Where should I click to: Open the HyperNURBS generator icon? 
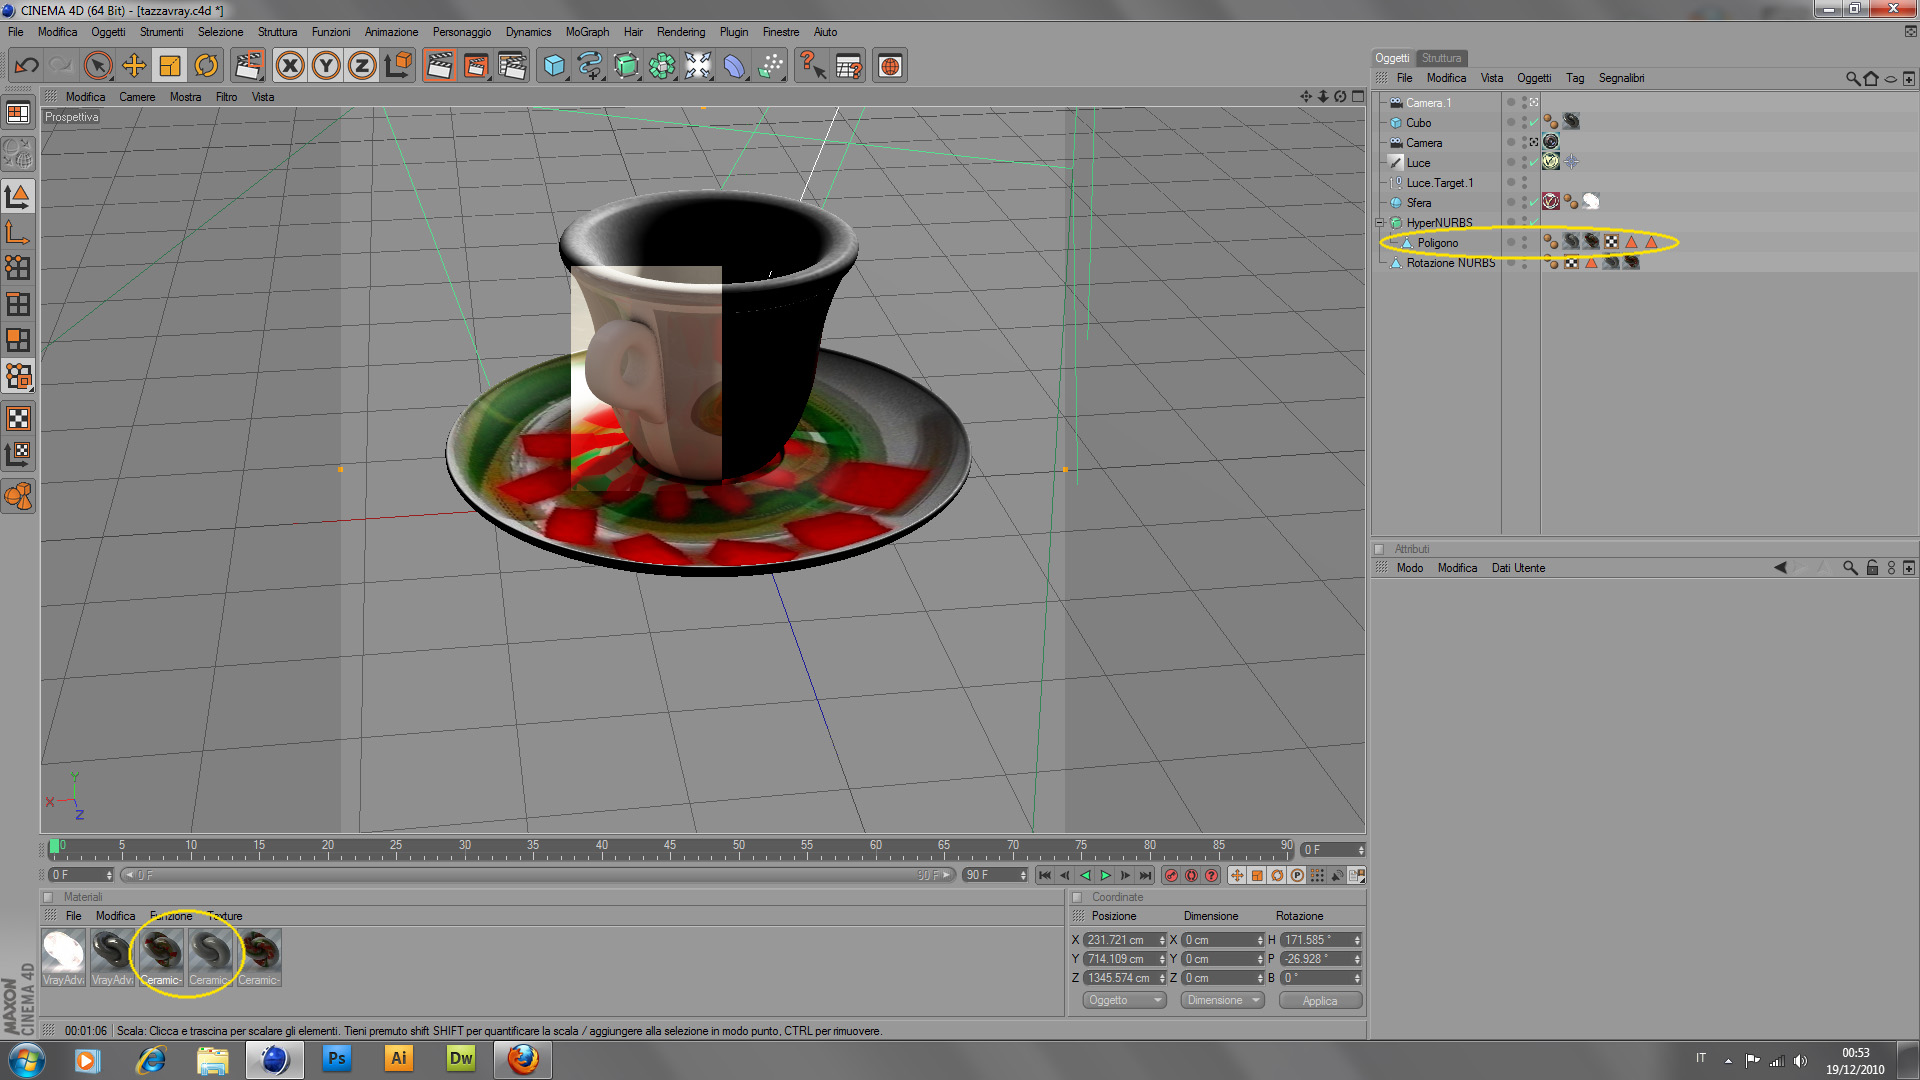click(x=626, y=66)
